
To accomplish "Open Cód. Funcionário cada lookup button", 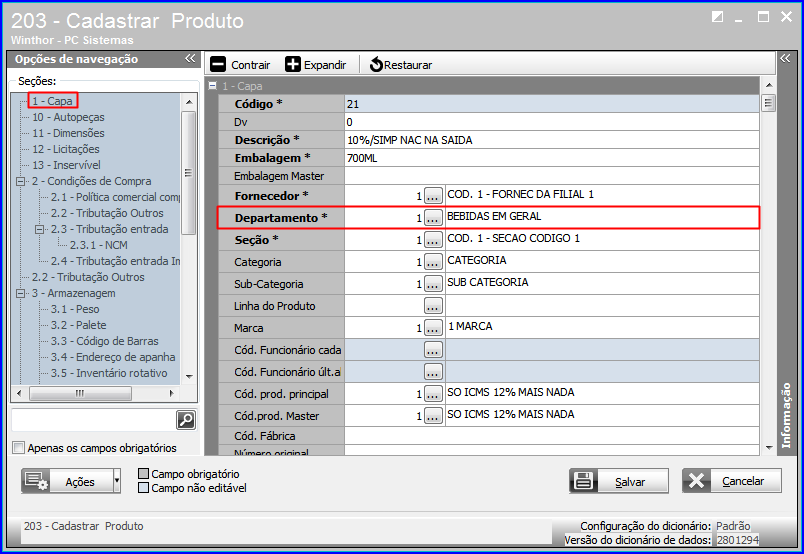I will pyautogui.click(x=433, y=350).
